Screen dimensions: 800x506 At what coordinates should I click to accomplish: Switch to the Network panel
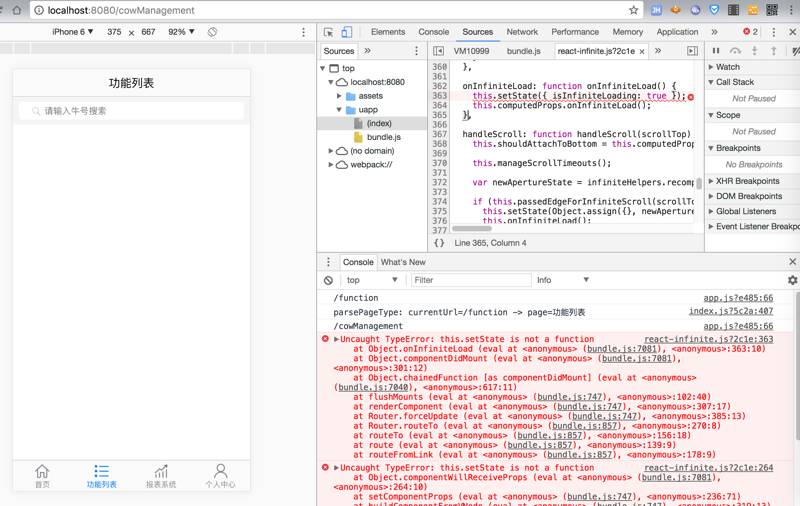click(x=522, y=32)
